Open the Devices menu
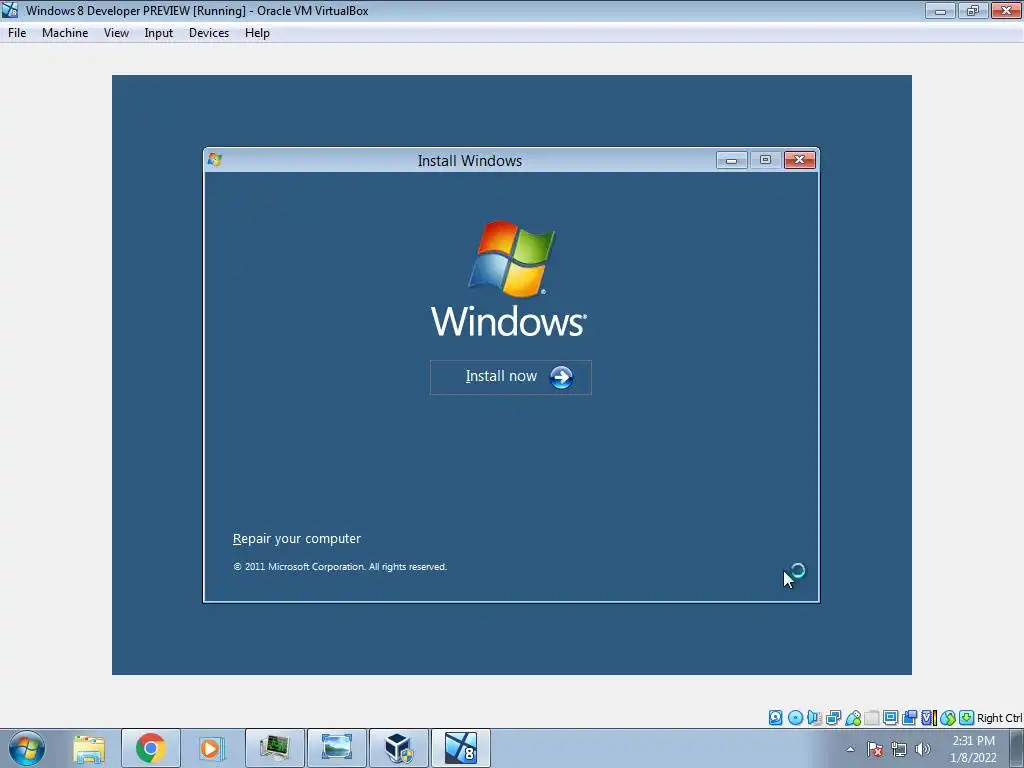Viewport: 1024px width, 768px height. point(209,33)
